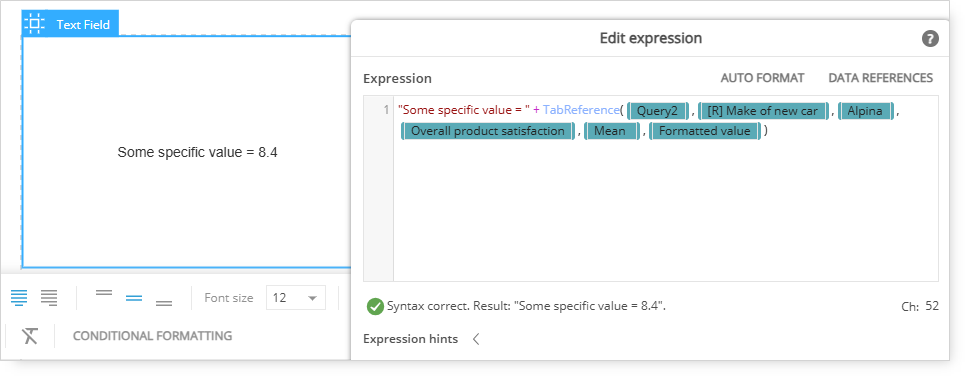965x376 pixels.
Task: Click the clear formatting icon
Action: [x=30, y=336]
